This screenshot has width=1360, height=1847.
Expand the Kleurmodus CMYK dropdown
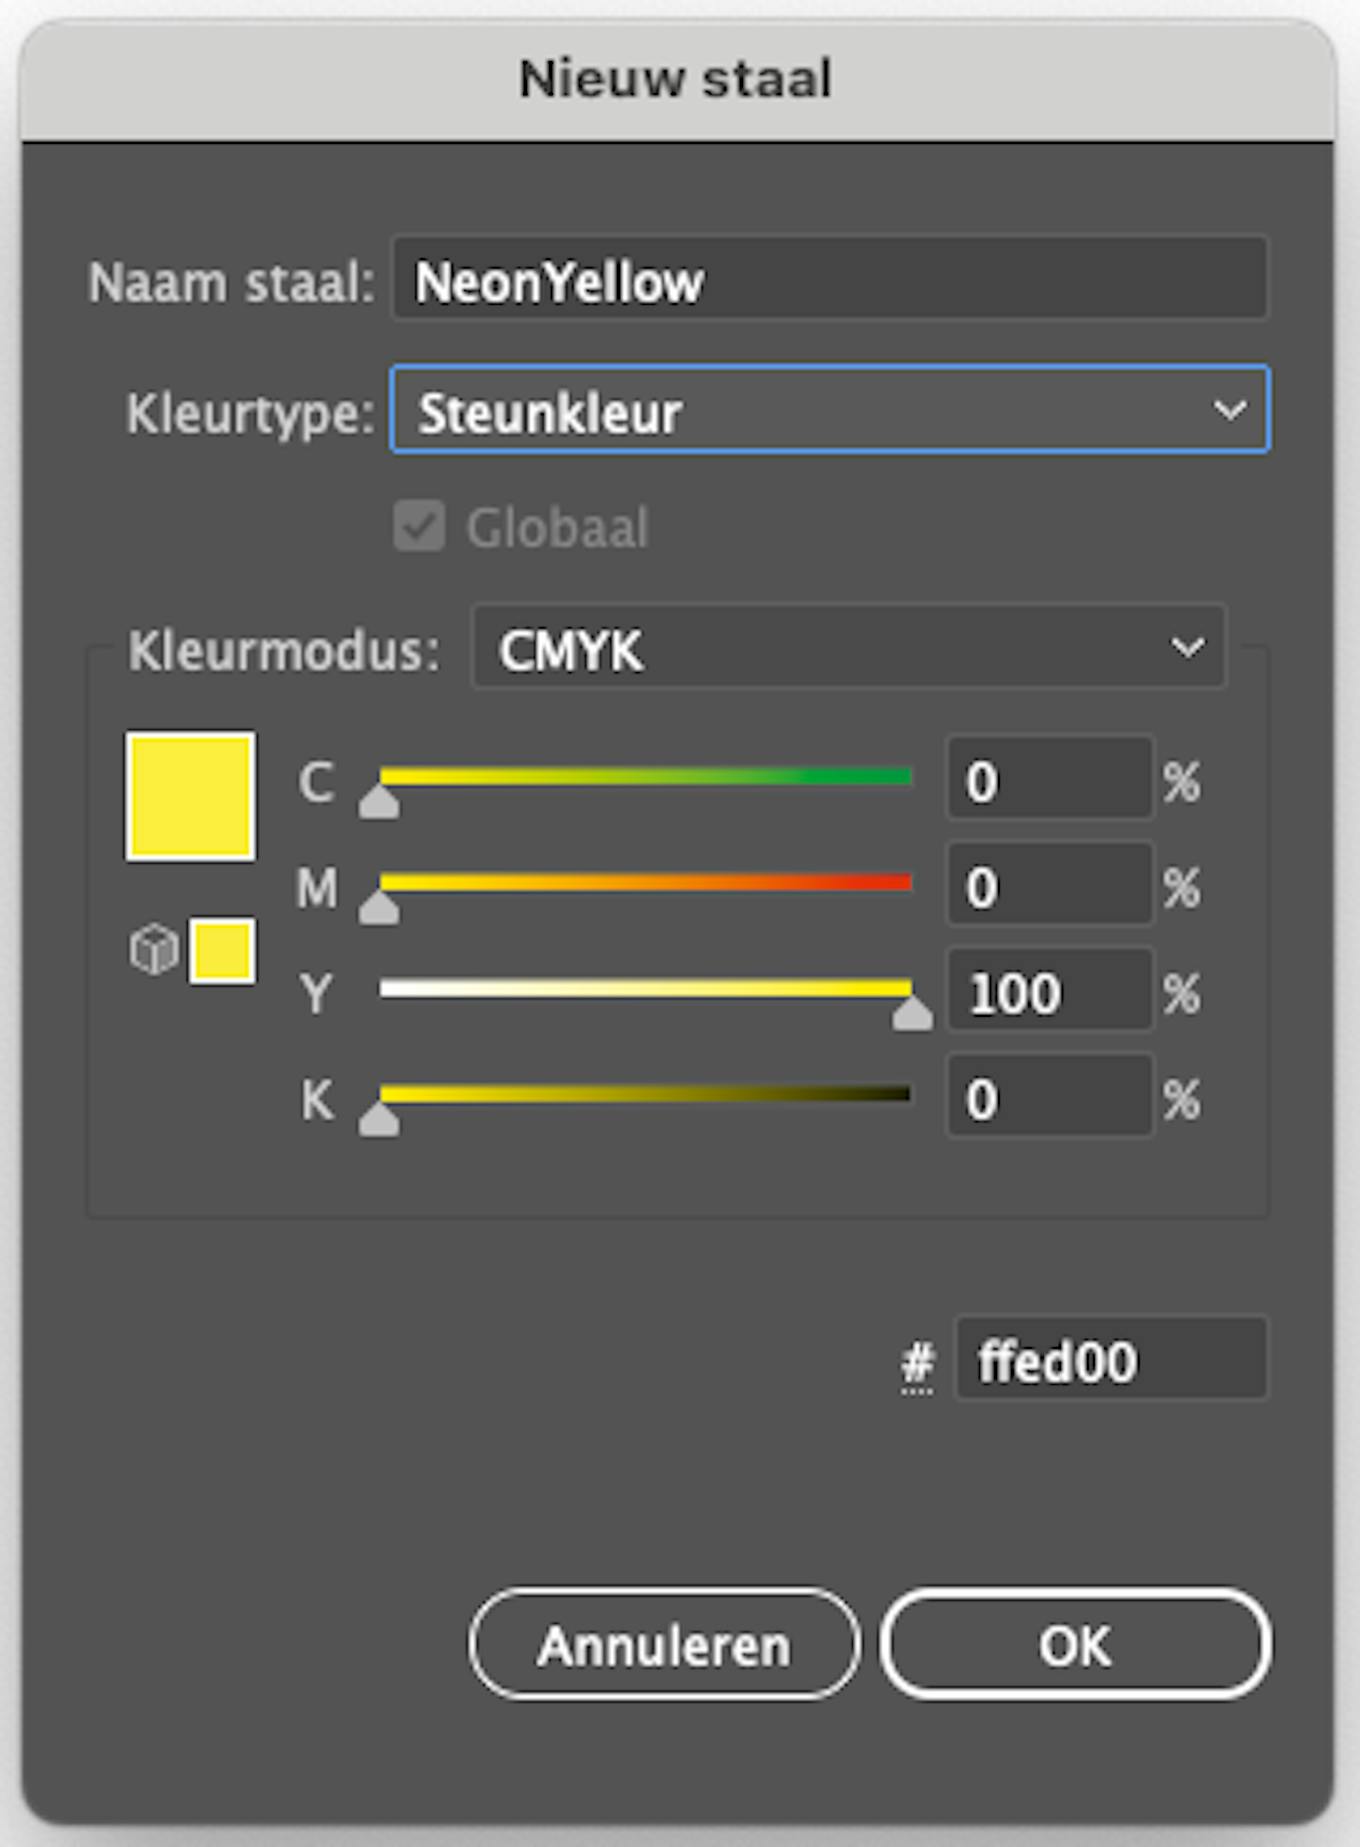848,648
